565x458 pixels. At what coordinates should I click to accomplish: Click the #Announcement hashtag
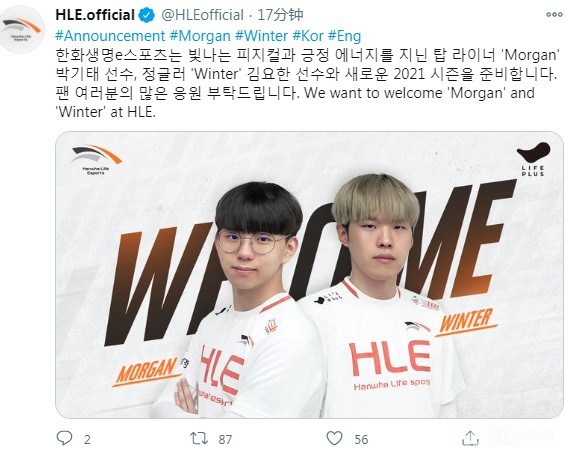[110, 36]
